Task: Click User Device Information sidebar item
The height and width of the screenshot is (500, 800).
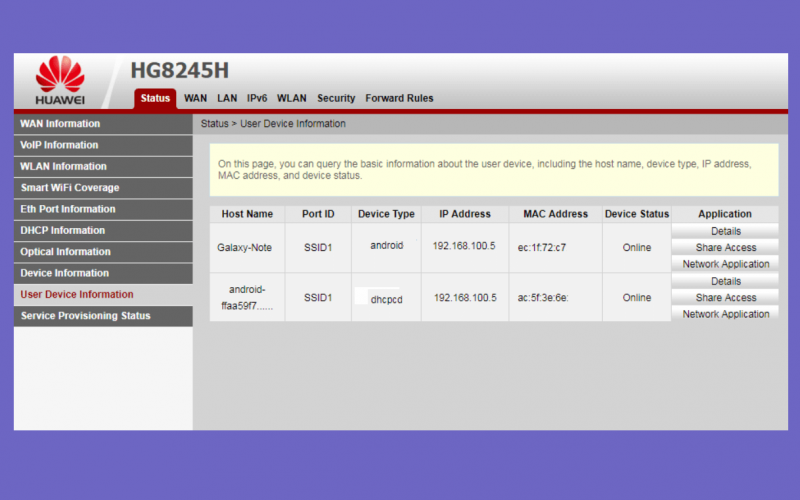Action: tap(103, 295)
